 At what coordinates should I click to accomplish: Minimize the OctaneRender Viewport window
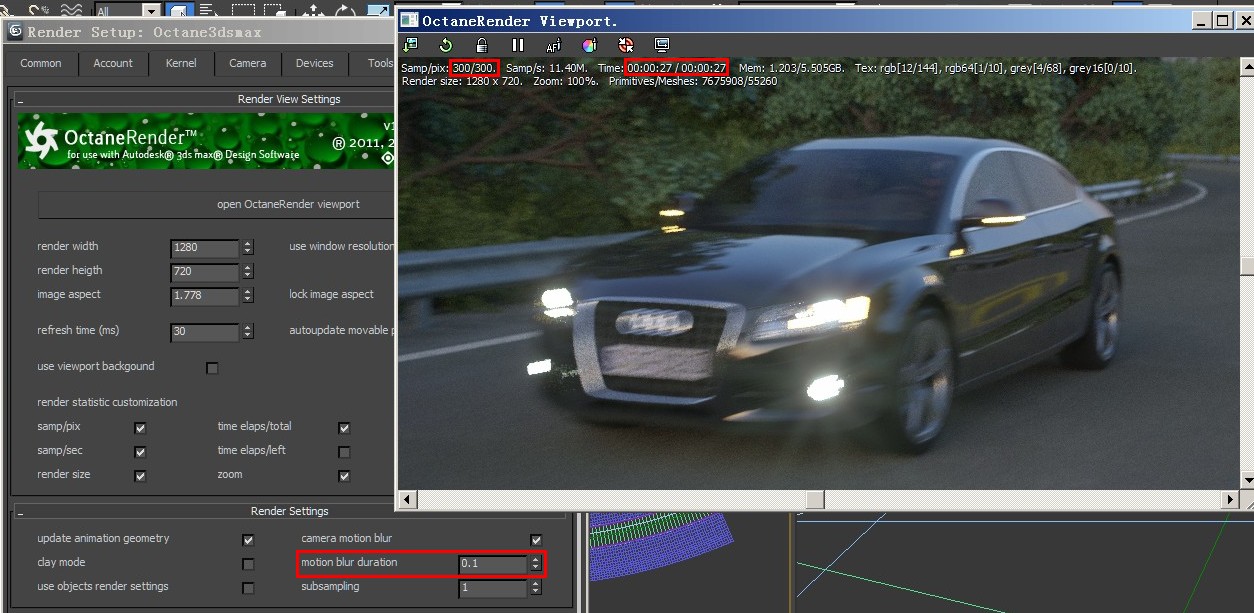(1204, 20)
